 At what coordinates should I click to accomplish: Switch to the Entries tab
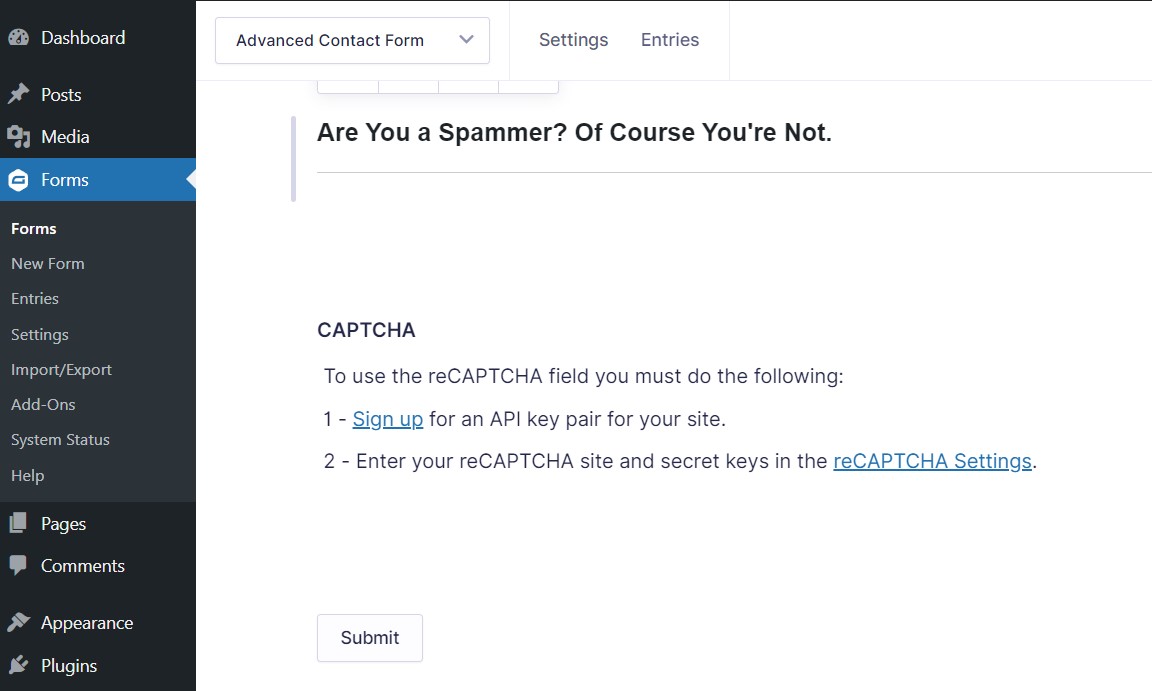point(669,39)
